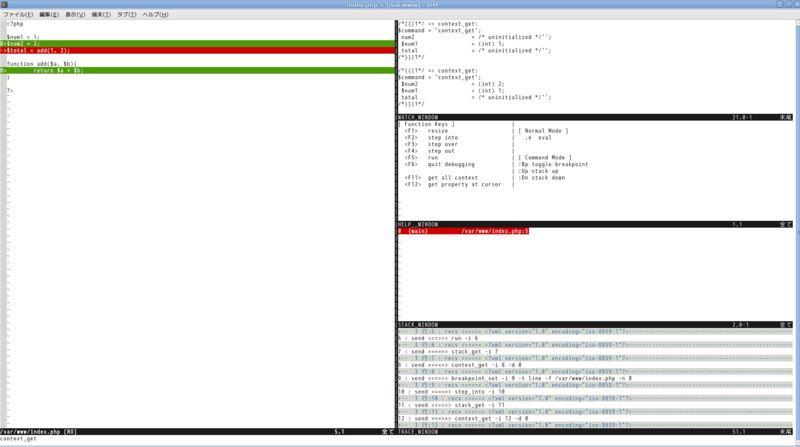Click the '<F1> resize' help line
800x447 pixels.
pos(426,131)
